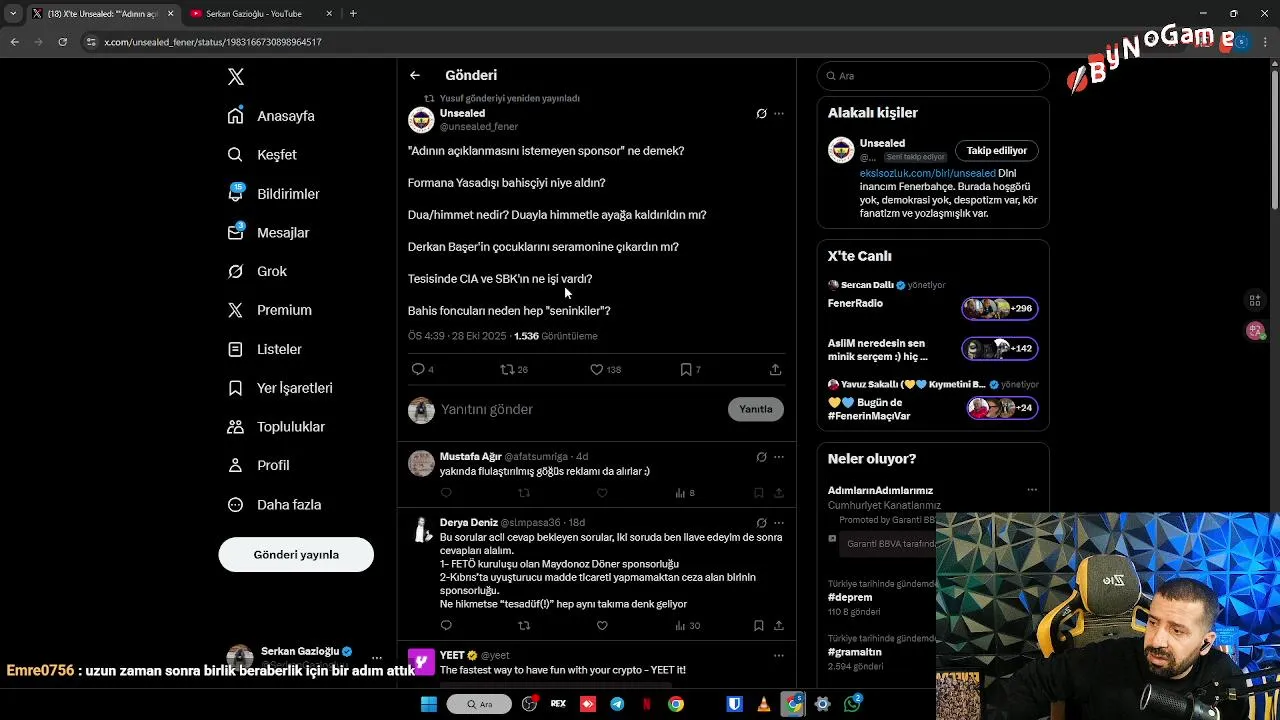Open #deprem trending topic
The height and width of the screenshot is (720, 1280).
(x=850, y=598)
